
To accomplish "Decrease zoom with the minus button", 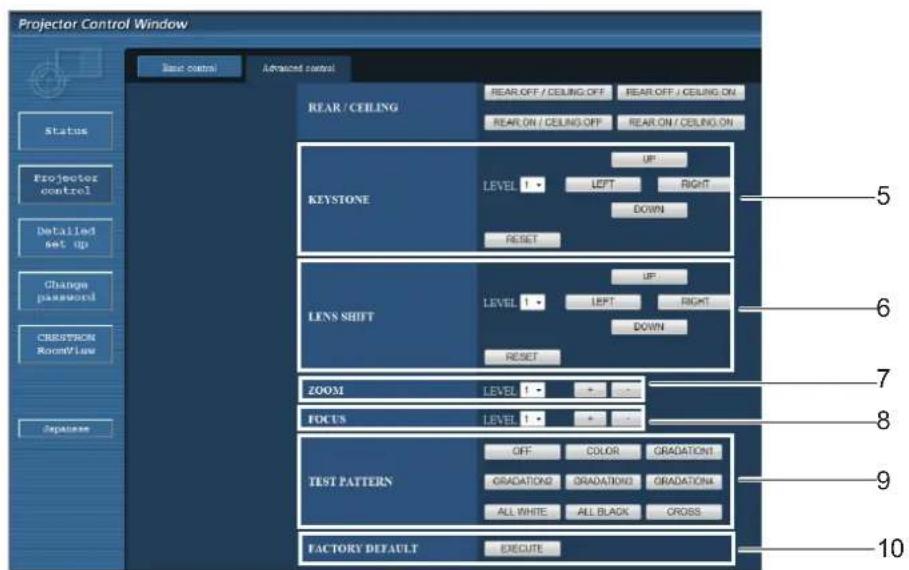I will pyautogui.click(x=627, y=390).
